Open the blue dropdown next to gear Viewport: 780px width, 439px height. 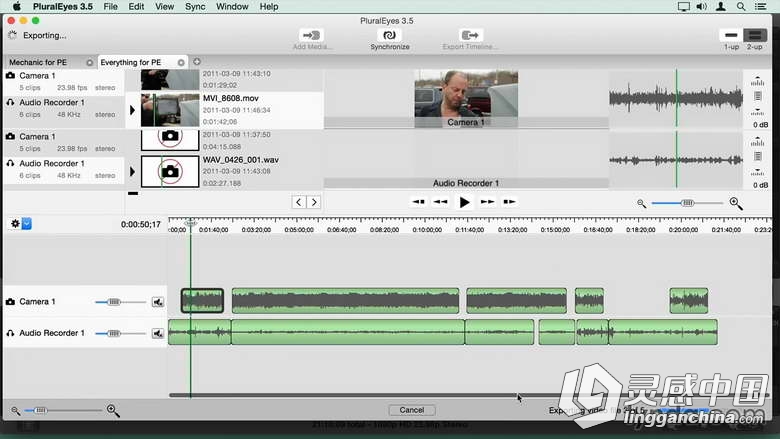(27, 224)
